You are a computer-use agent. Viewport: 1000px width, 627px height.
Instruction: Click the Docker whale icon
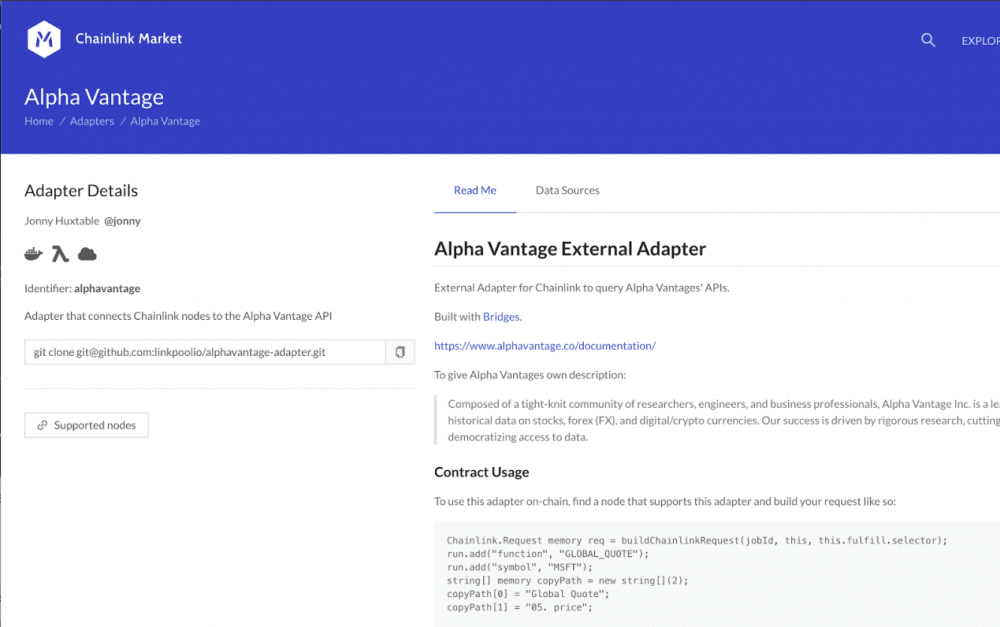click(34, 254)
